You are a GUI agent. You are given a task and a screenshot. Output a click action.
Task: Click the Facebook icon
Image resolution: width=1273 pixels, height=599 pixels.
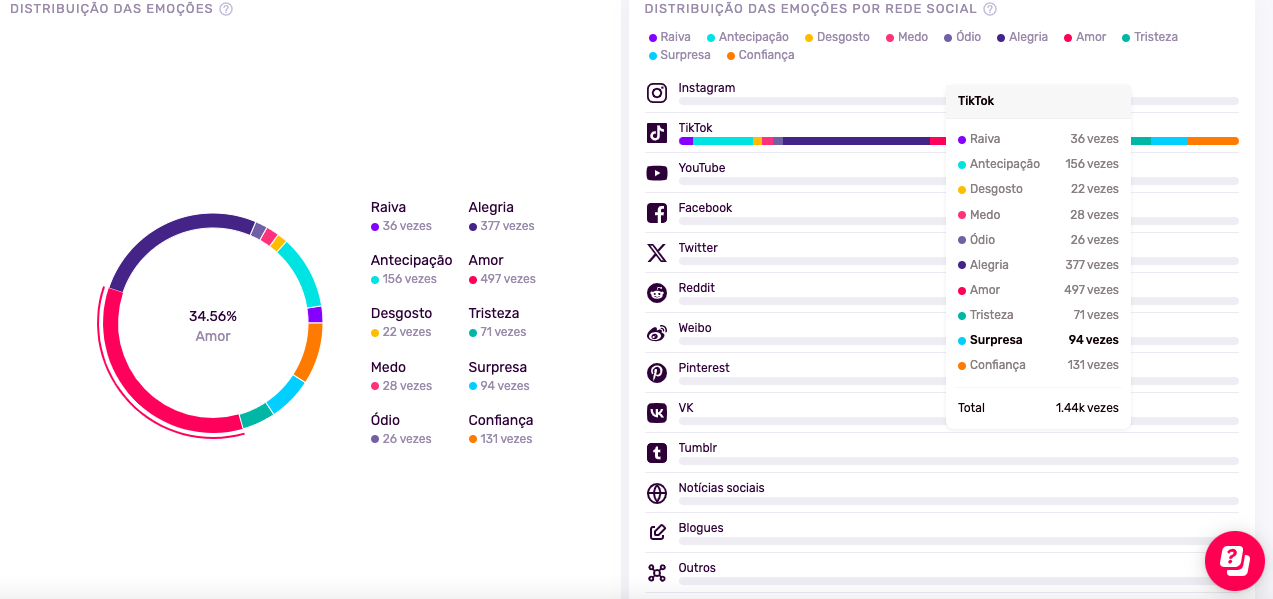(x=657, y=213)
